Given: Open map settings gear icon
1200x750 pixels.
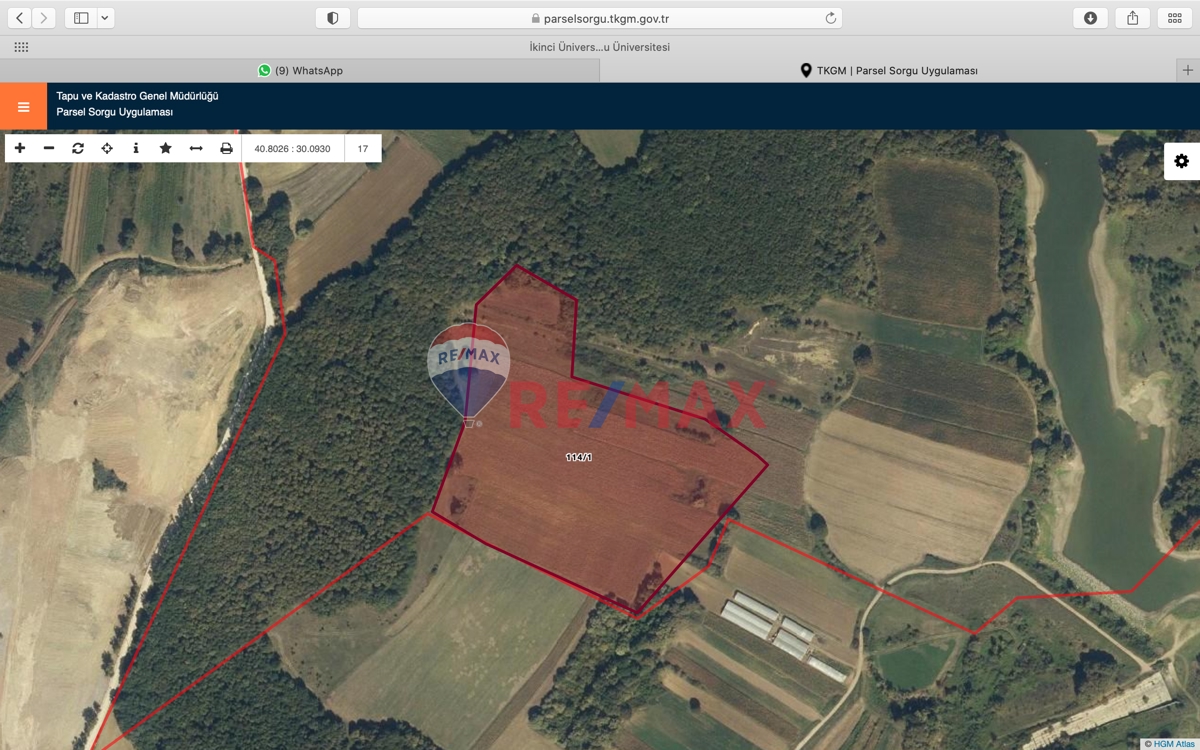Looking at the screenshot, I should click(1181, 161).
